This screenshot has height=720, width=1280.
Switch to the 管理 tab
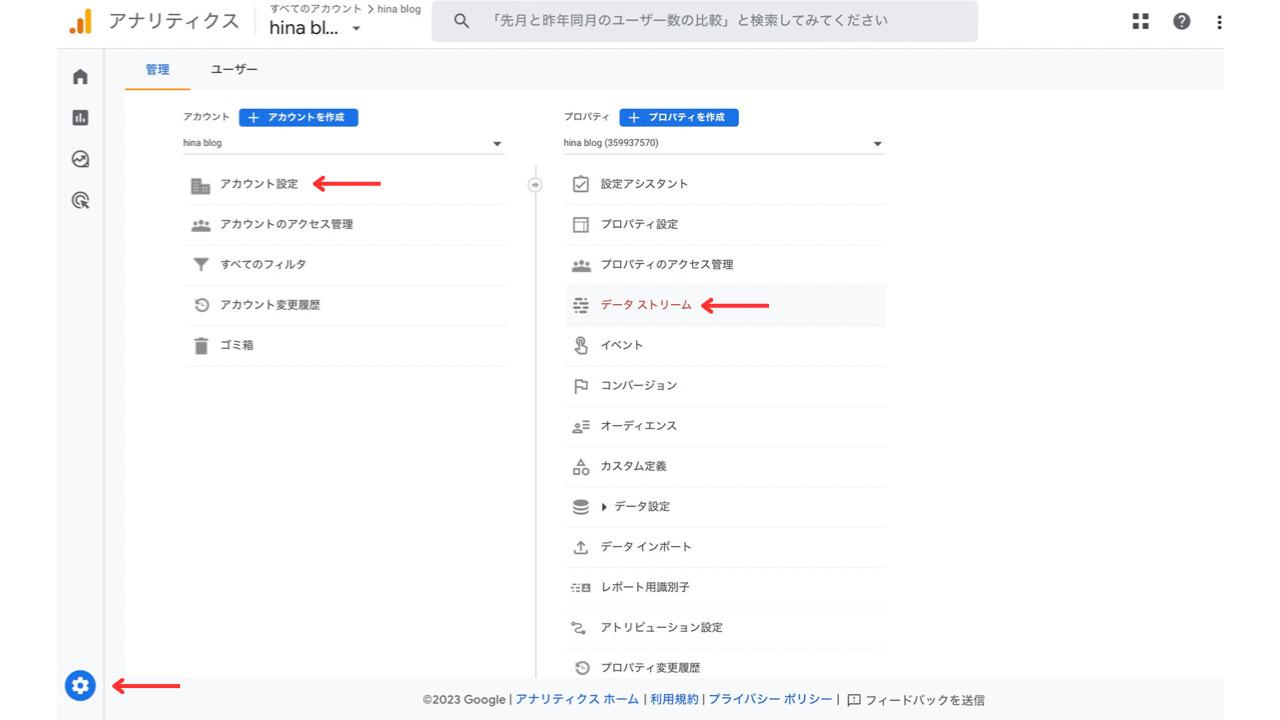[x=157, y=70]
